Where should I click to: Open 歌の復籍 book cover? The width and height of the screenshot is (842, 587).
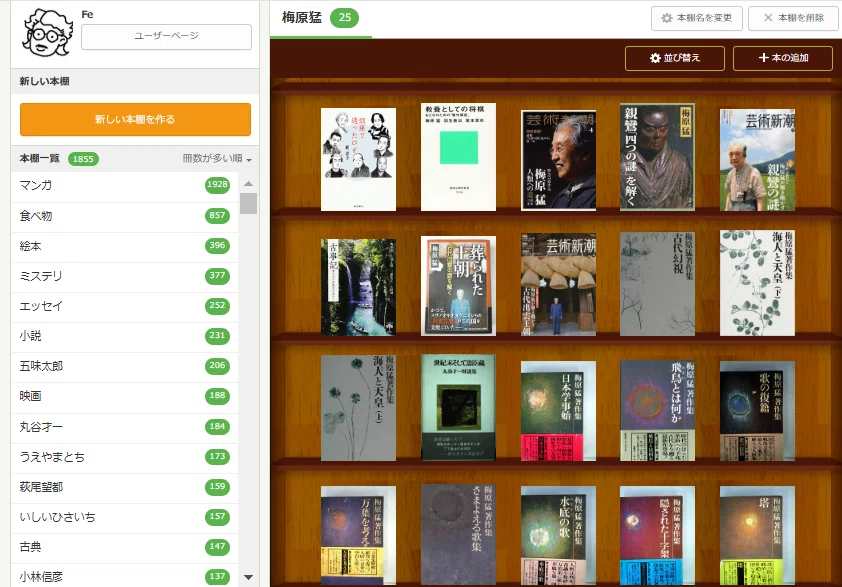click(757, 411)
